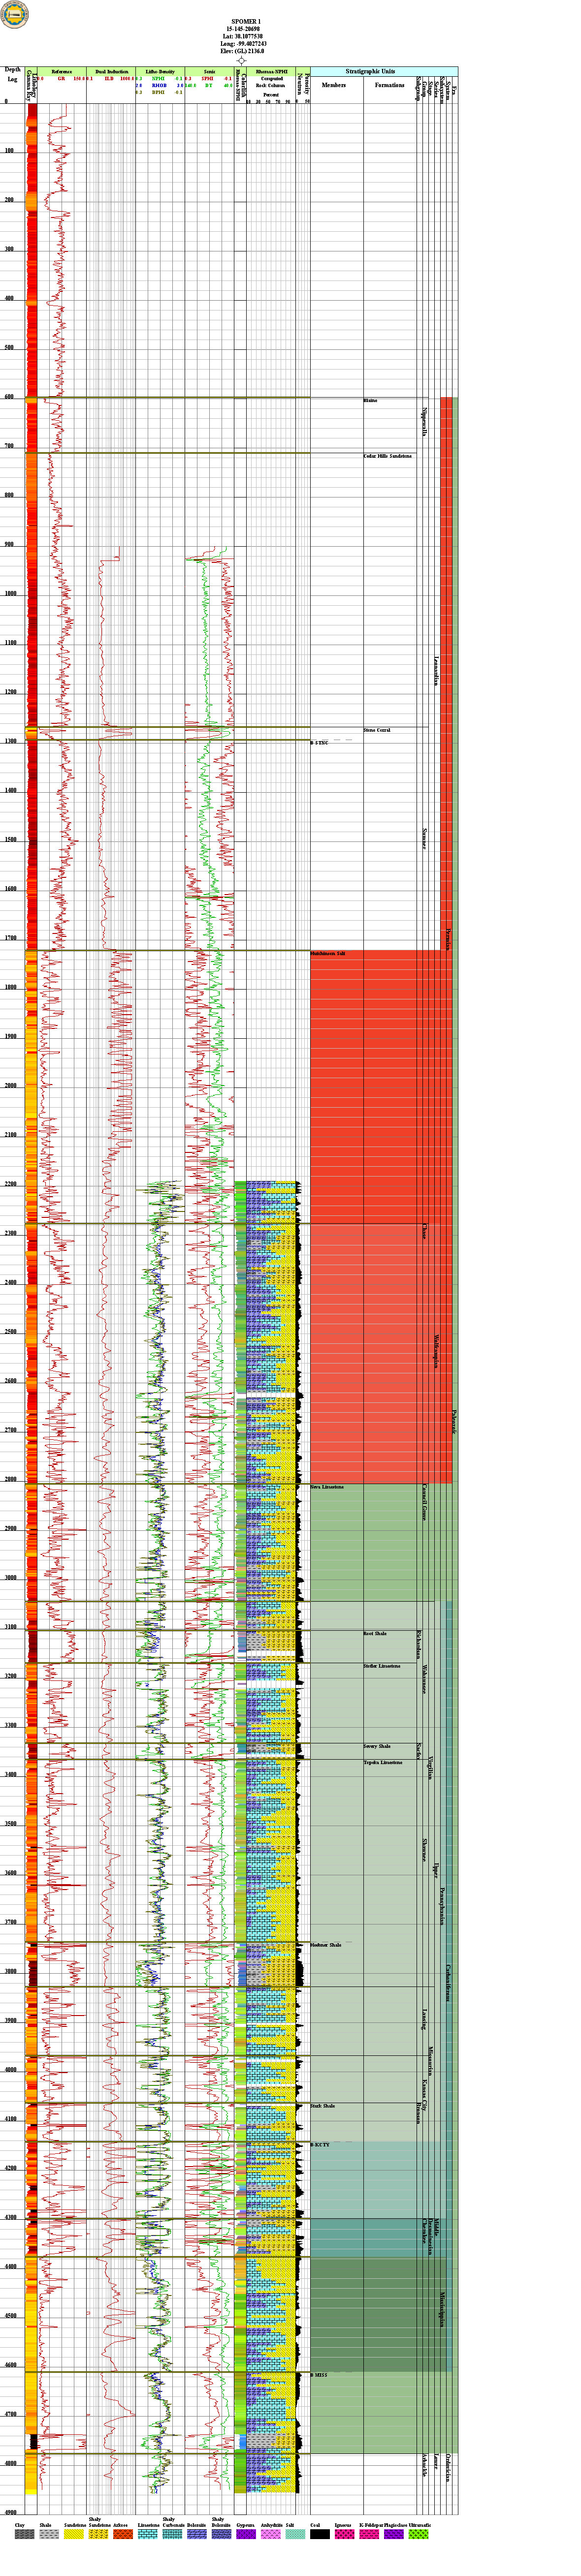Viewport: 581px width, 2576px height.
Task: Click the 'Dual Induction' track header
Action: (112, 72)
